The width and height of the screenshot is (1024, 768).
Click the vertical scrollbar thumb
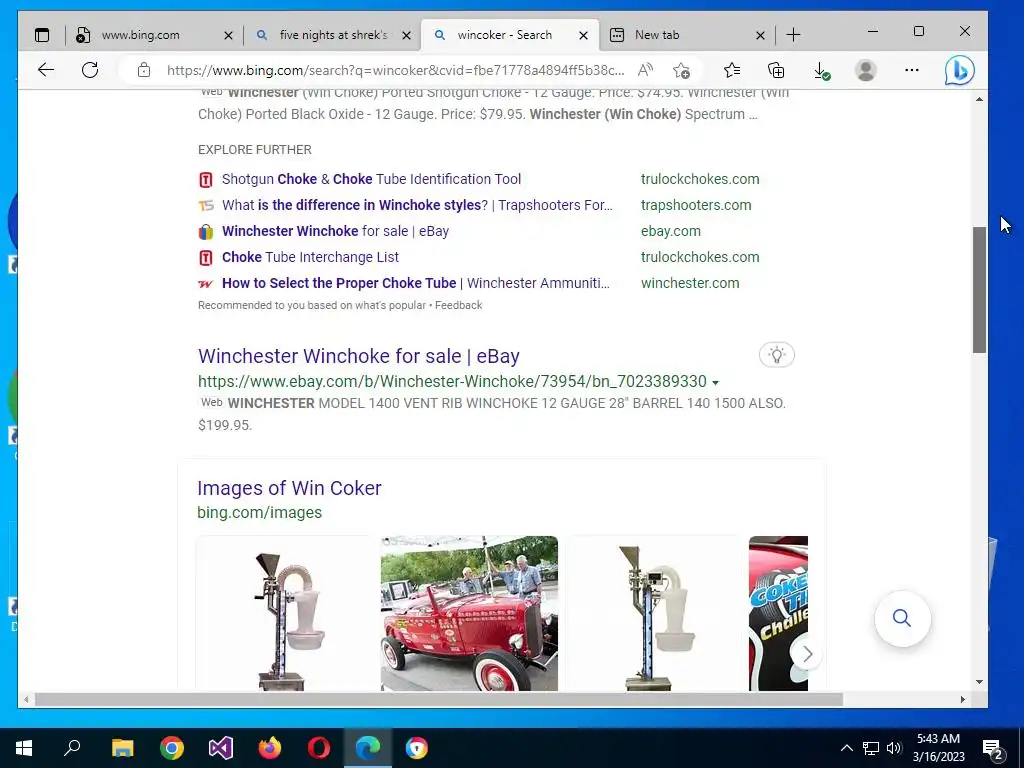click(979, 290)
